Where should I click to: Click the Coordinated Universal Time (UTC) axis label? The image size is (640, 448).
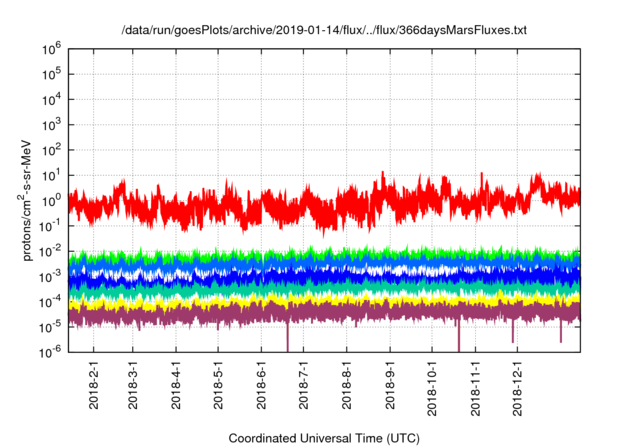pyautogui.click(x=323, y=438)
